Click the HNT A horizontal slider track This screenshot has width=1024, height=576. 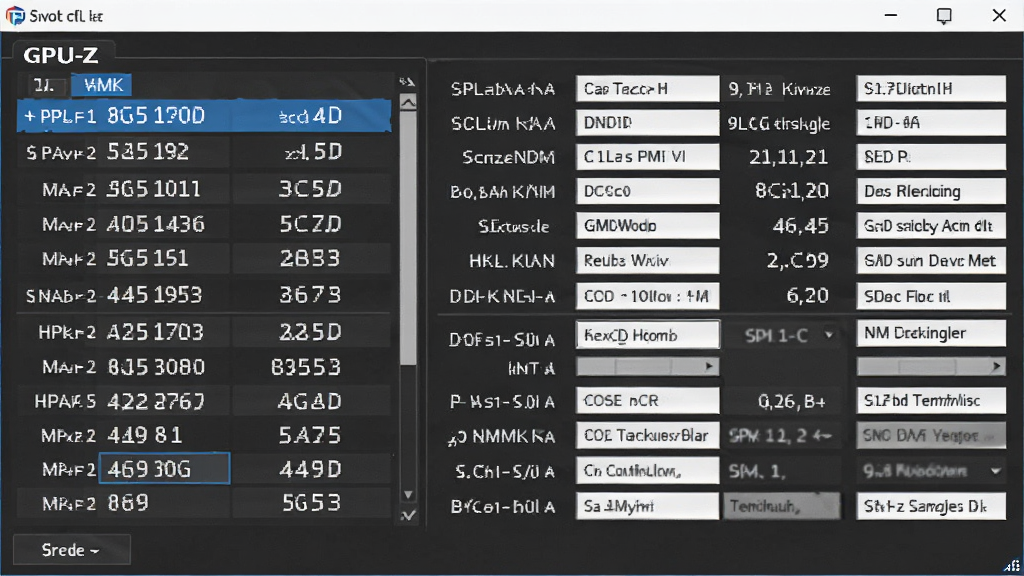[647, 367]
